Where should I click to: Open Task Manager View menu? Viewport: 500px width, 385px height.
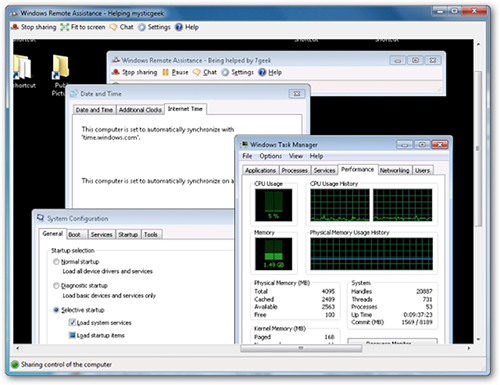[296, 156]
